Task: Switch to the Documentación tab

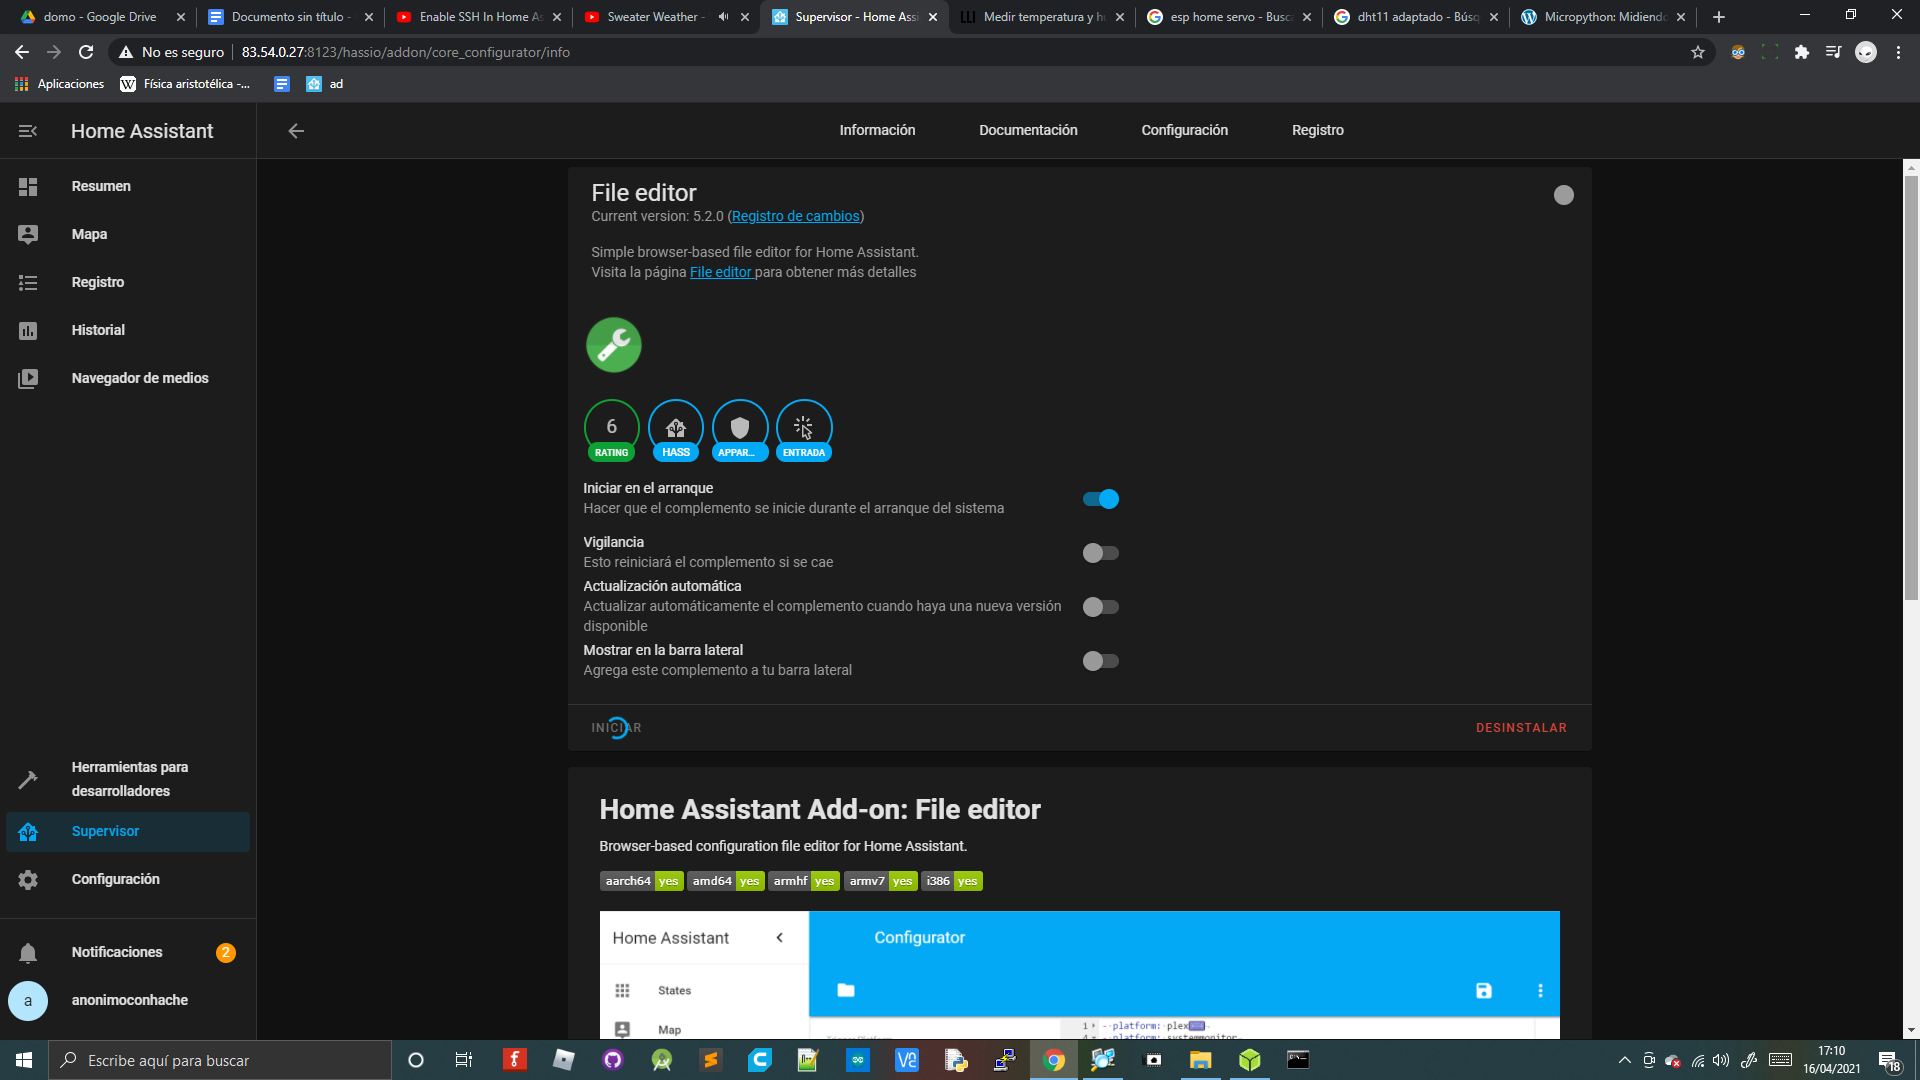Action: [x=1028, y=130]
